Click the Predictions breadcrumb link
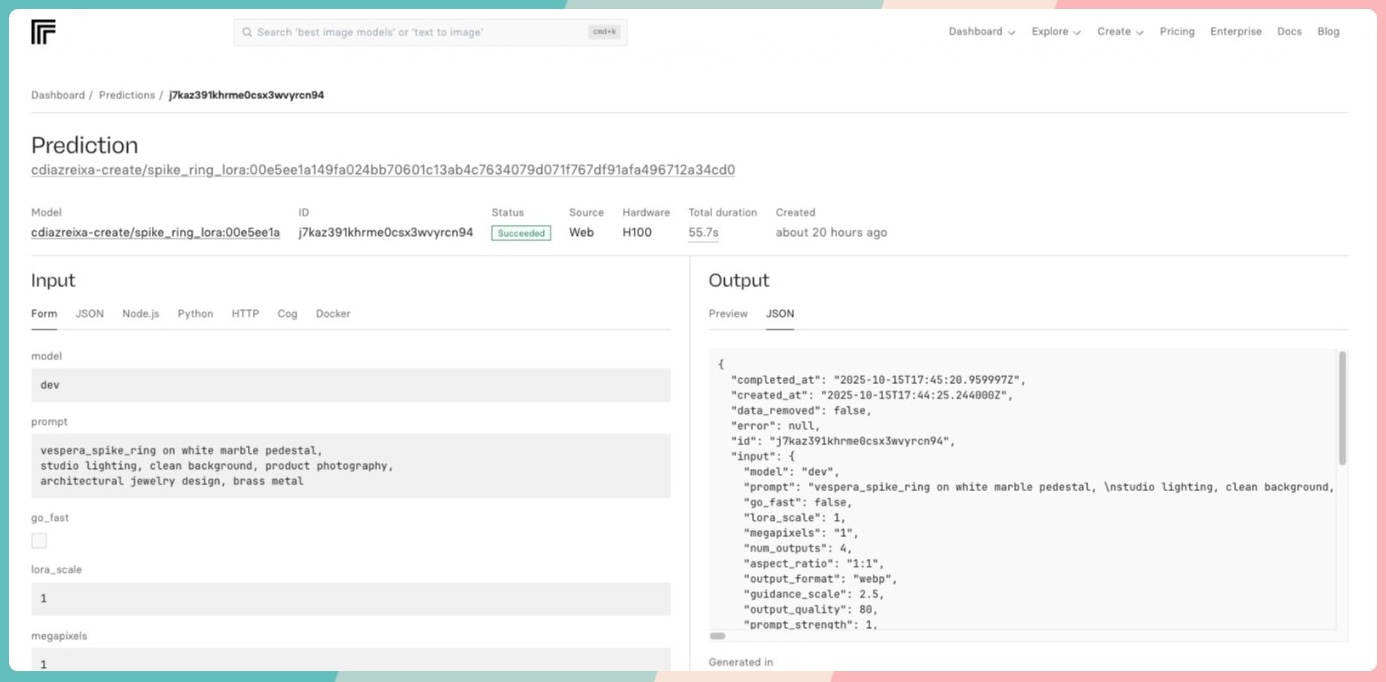This screenshot has height=682, width=1386. pyautogui.click(x=127, y=95)
